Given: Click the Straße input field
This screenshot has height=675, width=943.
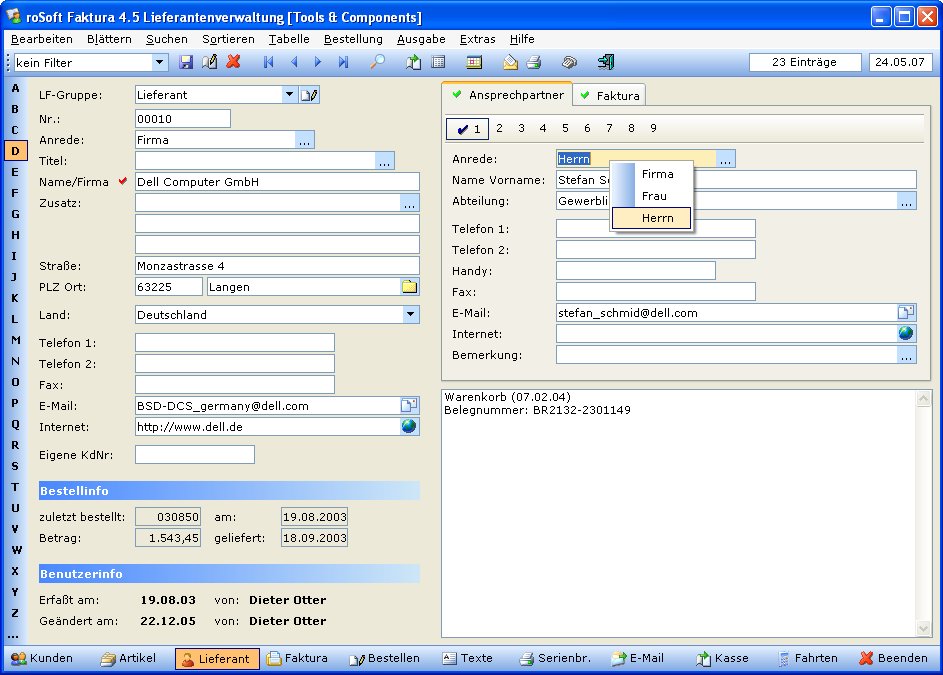Looking at the screenshot, I should (277, 266).
